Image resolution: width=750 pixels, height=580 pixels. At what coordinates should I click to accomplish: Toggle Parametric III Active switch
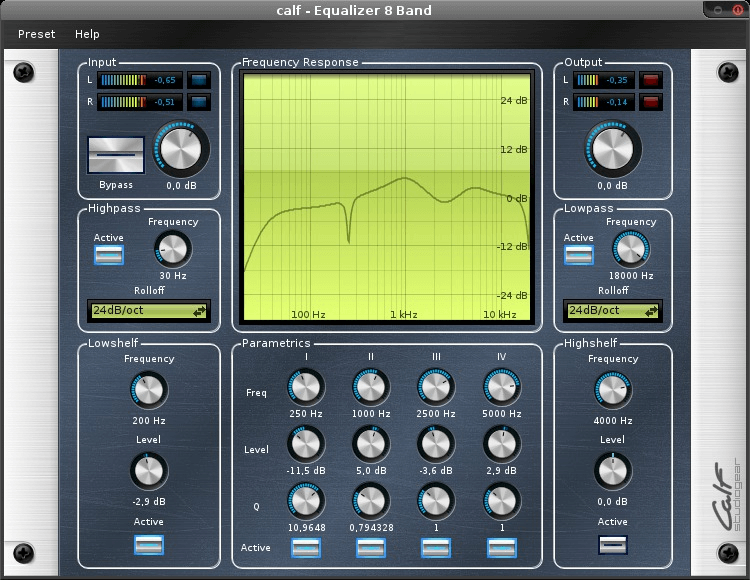436,548
